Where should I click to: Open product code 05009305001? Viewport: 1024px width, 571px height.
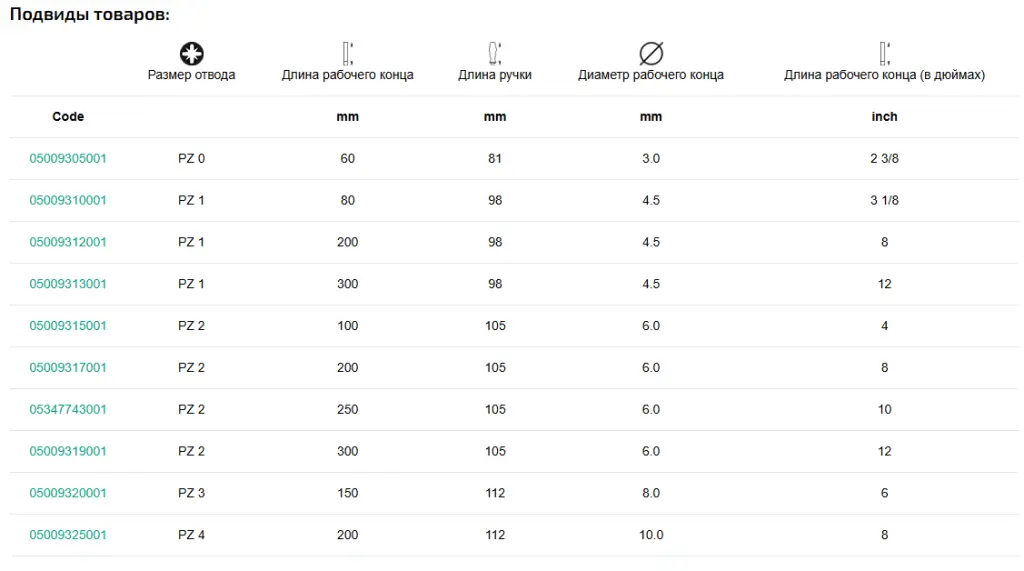(68, 159)
